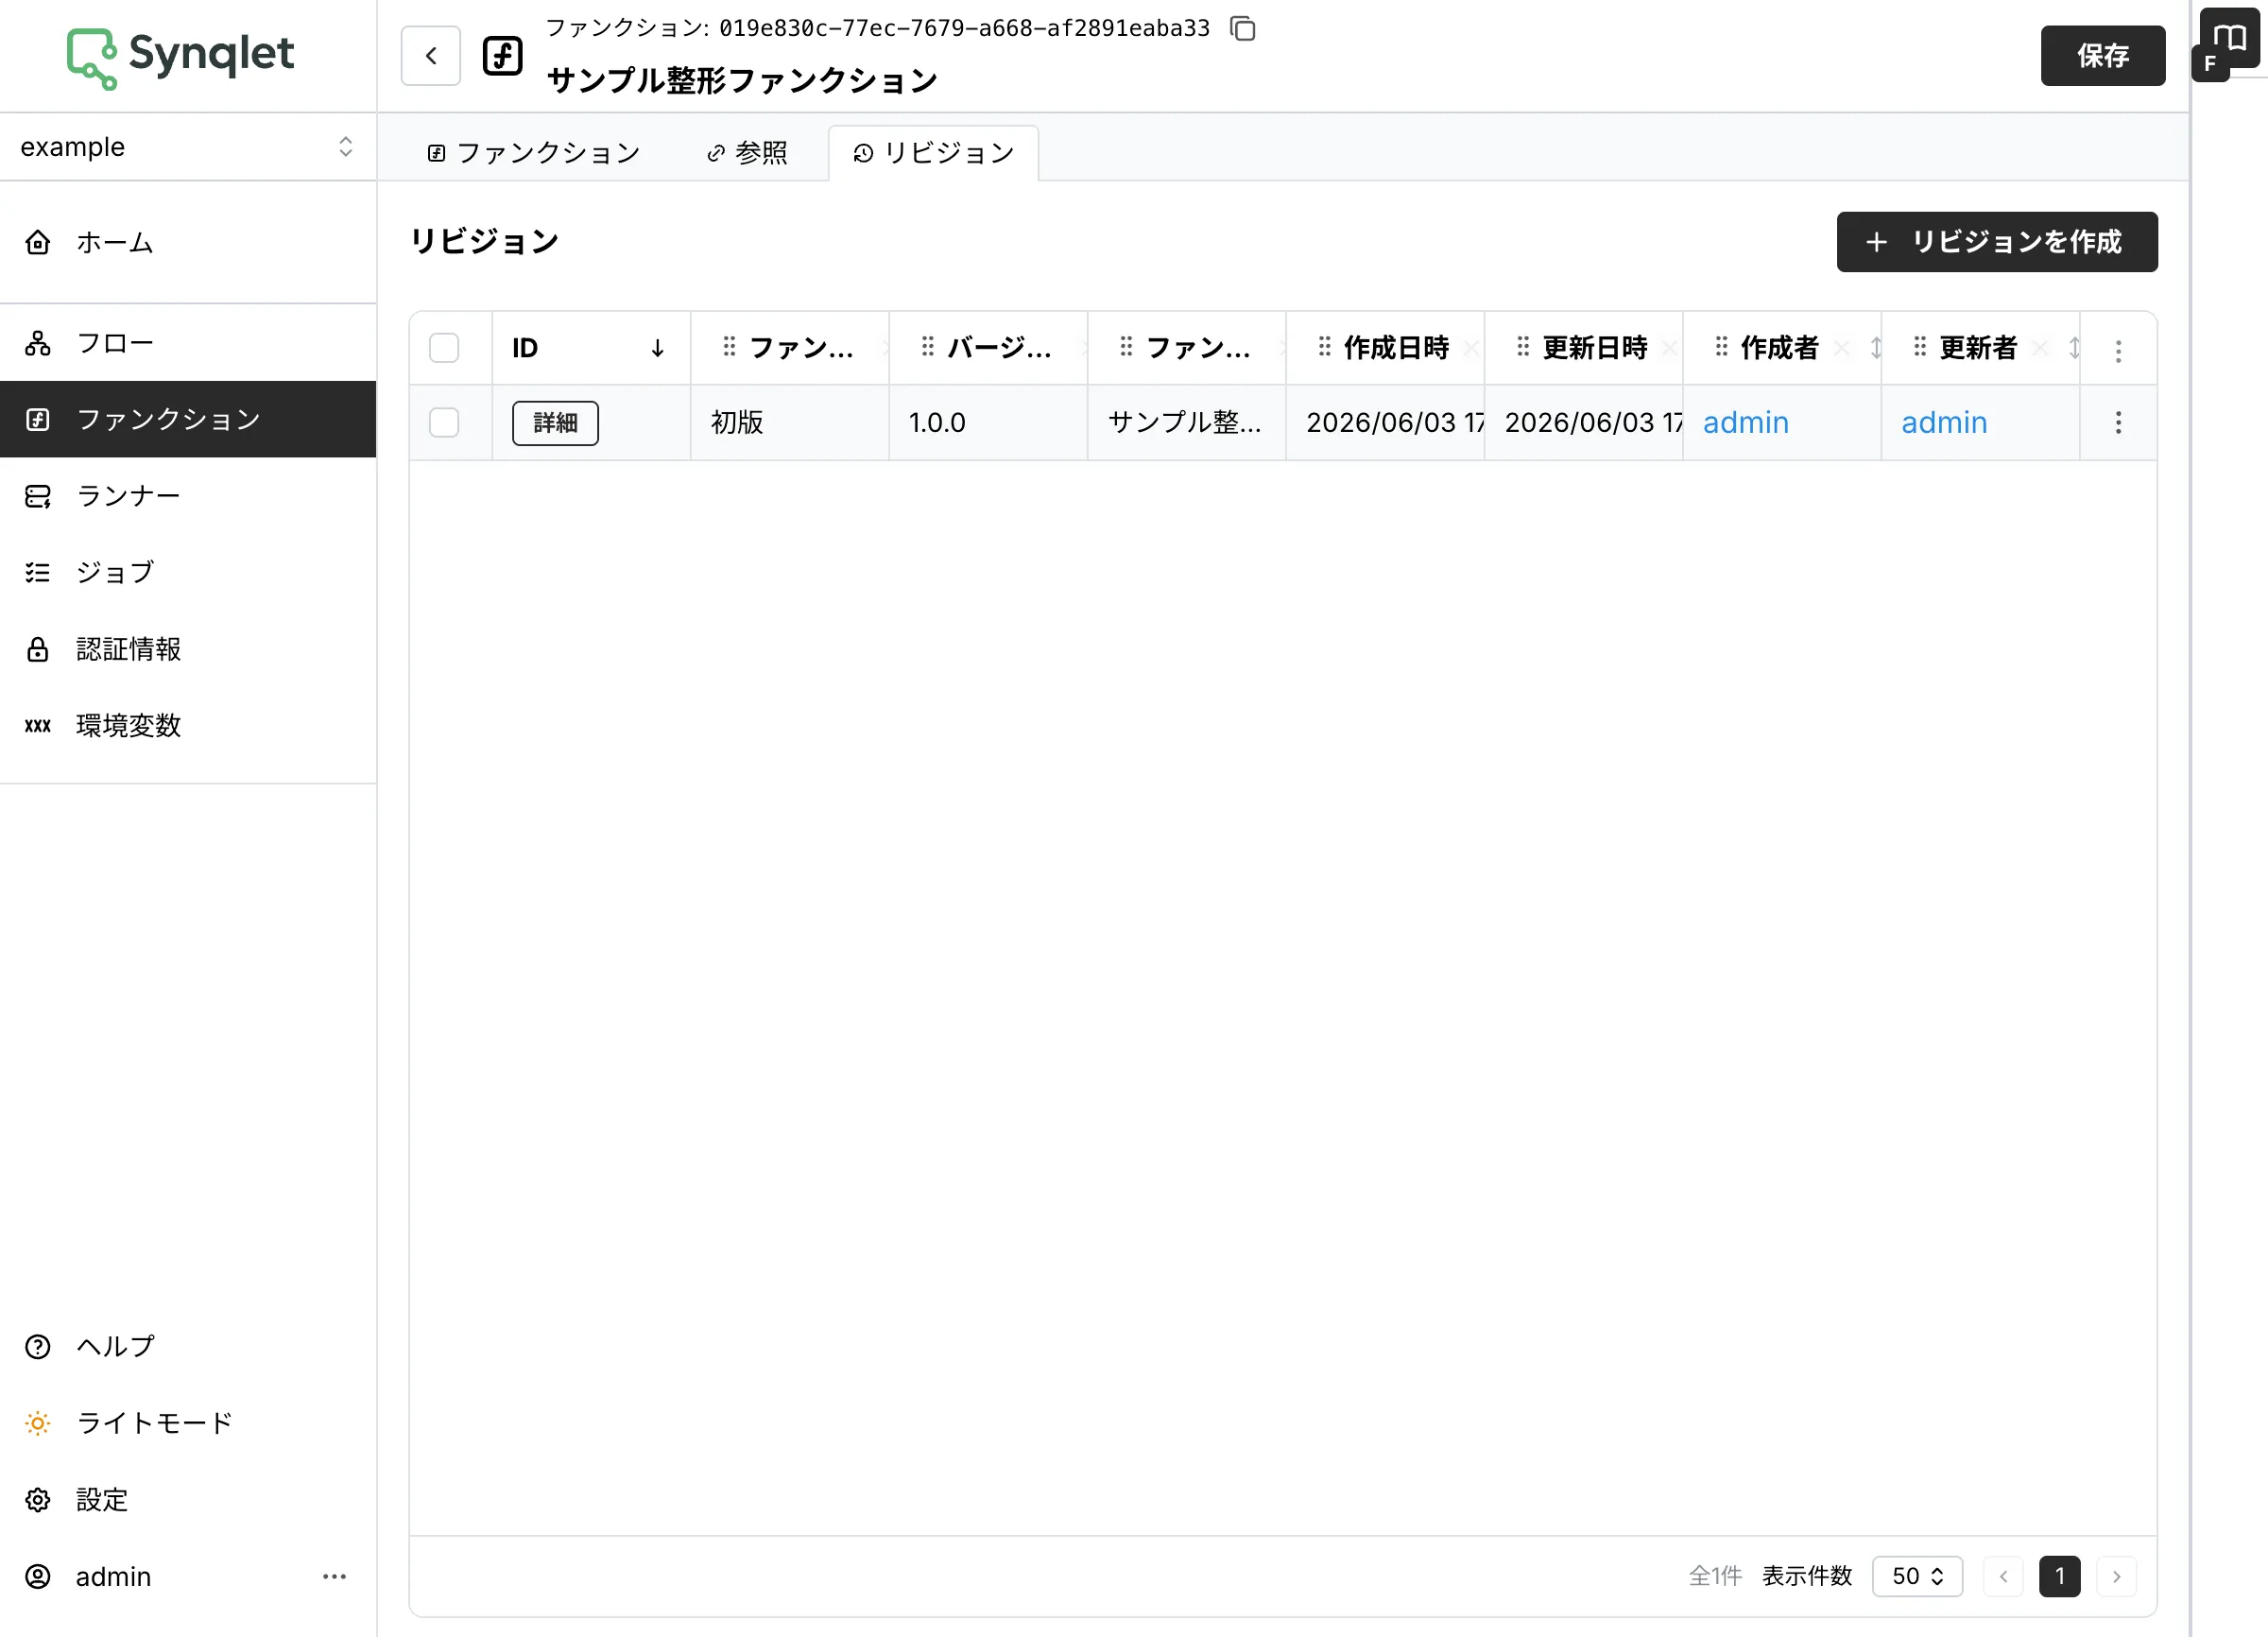Screen dimensions: 2268x1637
Task: Toggle ライトモード theme
Action: [188, 1423]
